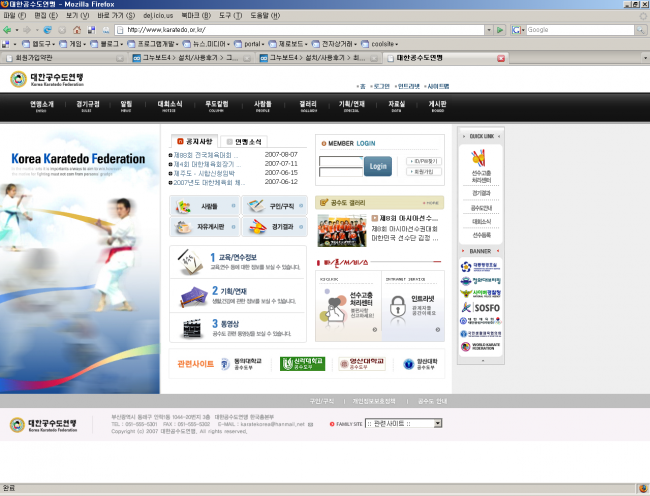Switch to the 연맹소식 news tab
The height and width of the screenshot is (496, 650).
click(x=244, y=142)
